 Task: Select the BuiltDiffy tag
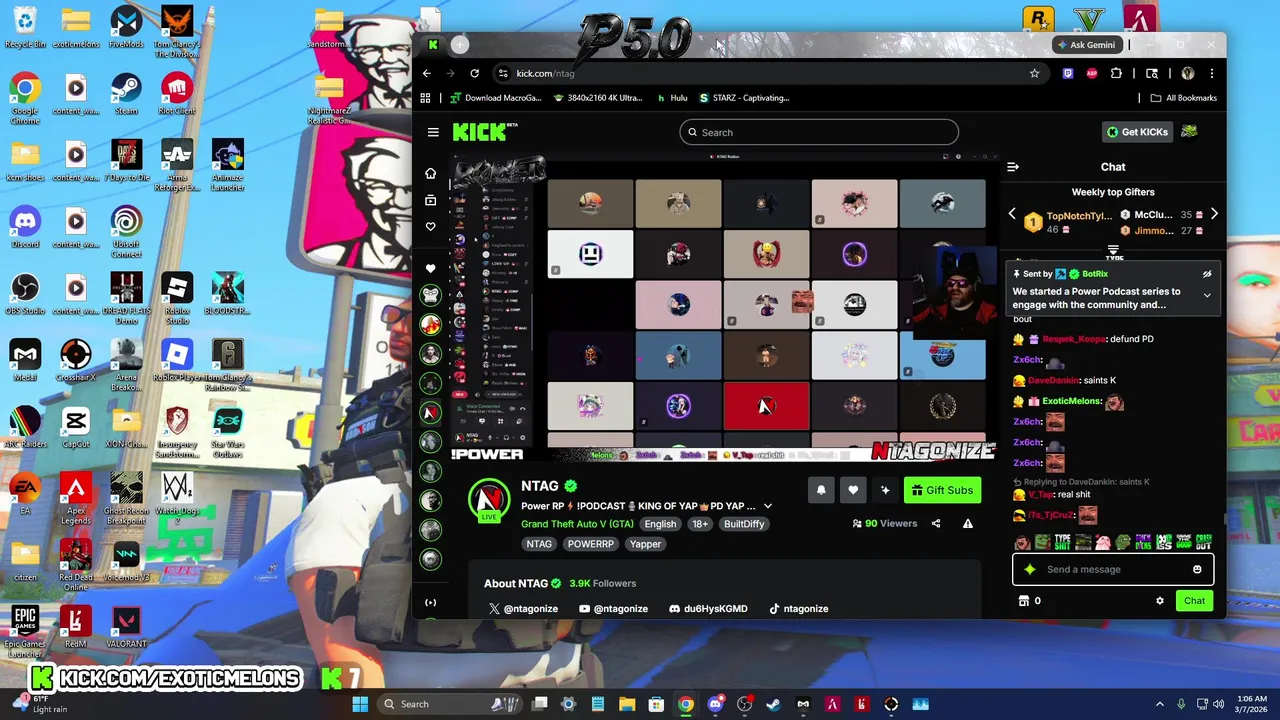pyautogui.click(x=744, y=524)
